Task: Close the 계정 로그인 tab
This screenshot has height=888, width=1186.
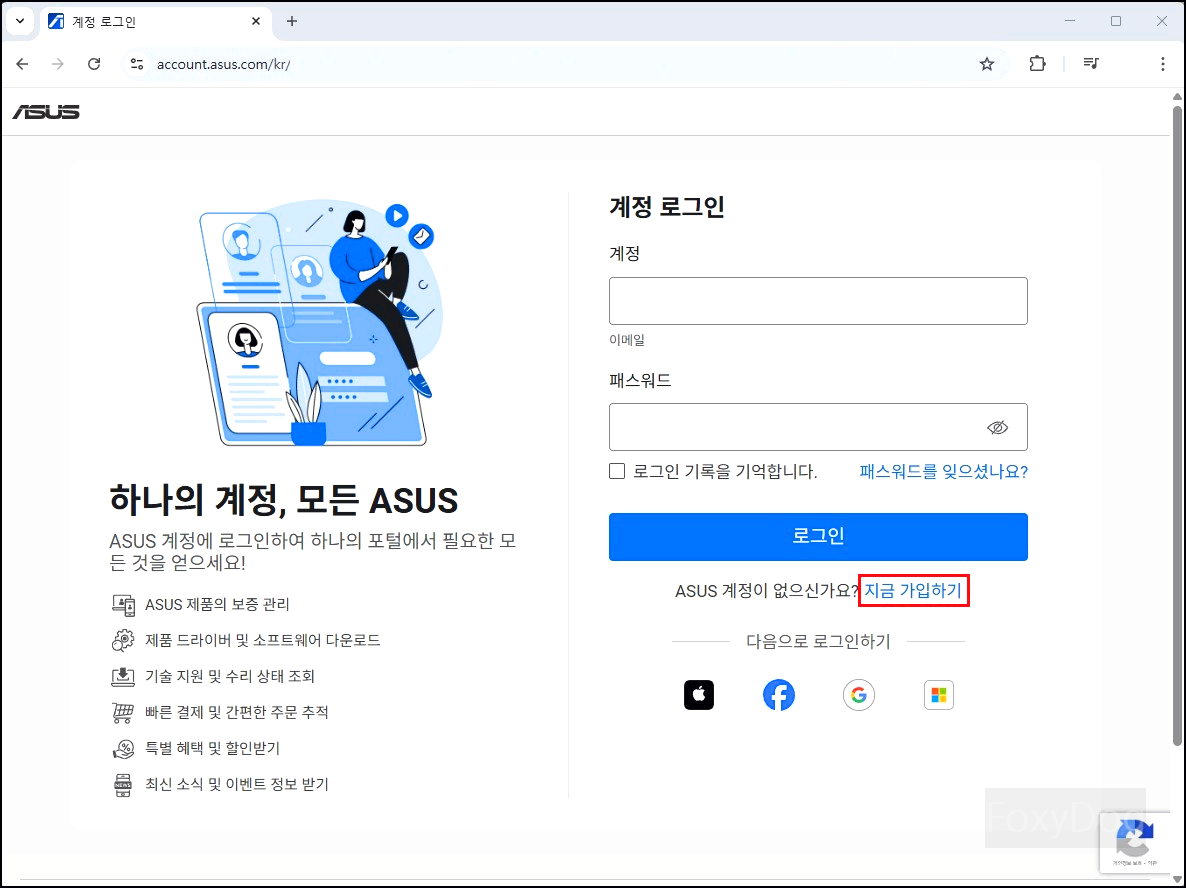Action: pos(256,21)
